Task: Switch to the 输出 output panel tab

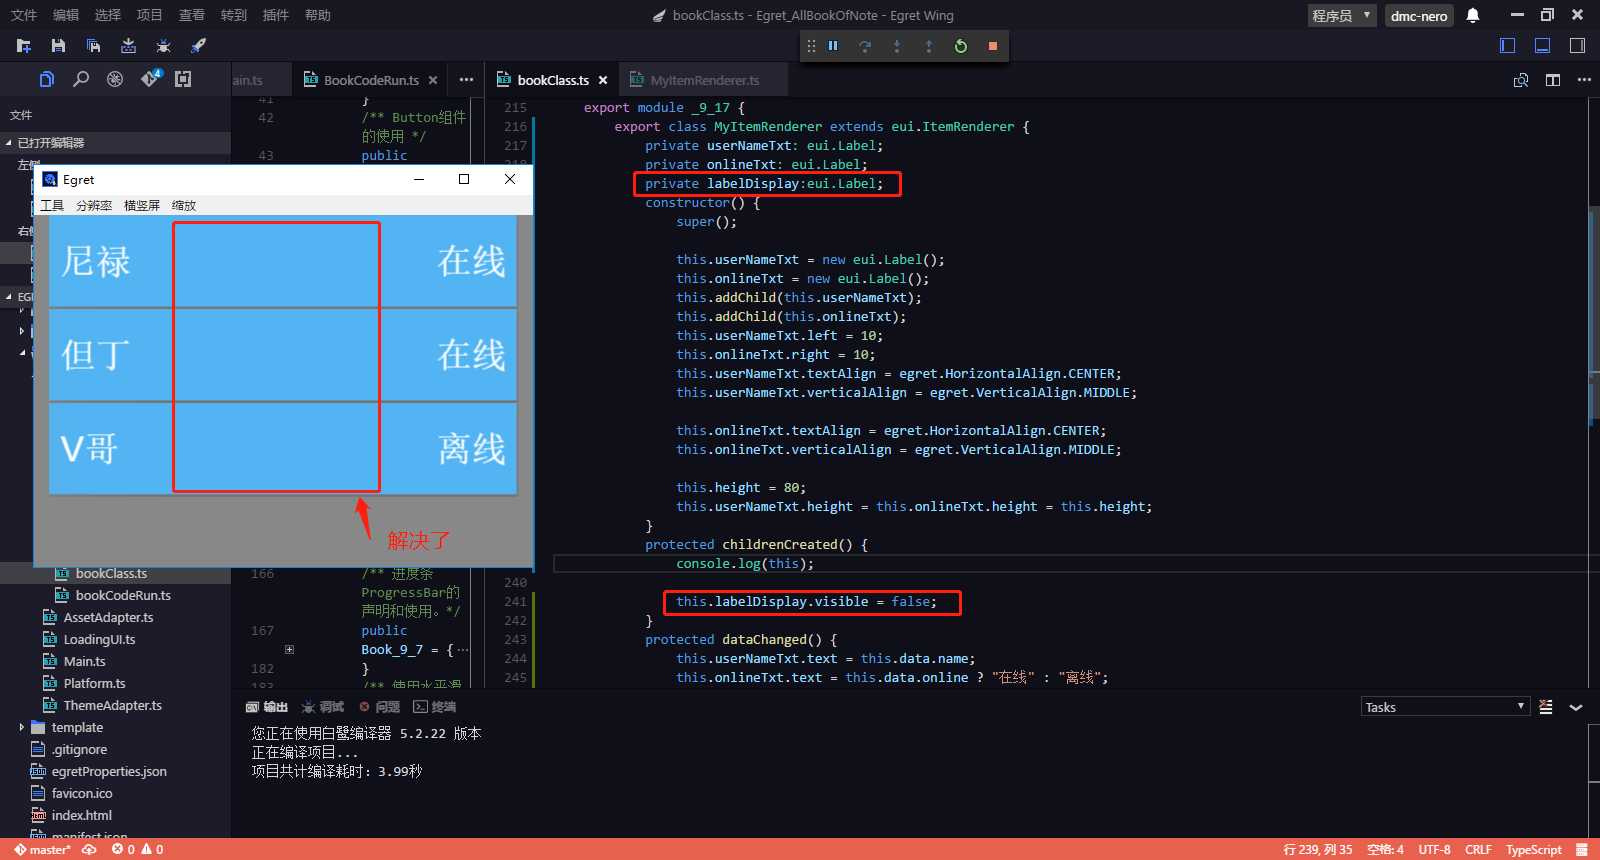Action: click(267, 707)
